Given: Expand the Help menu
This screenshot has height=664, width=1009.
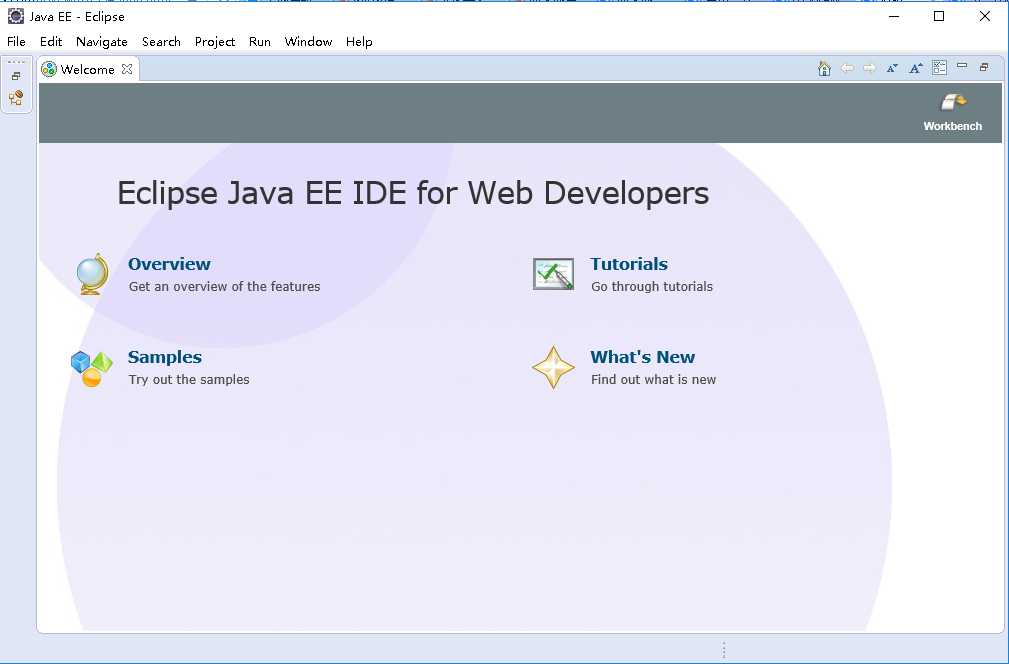Looking at the screenshot, I should click(x=359, y=42).
